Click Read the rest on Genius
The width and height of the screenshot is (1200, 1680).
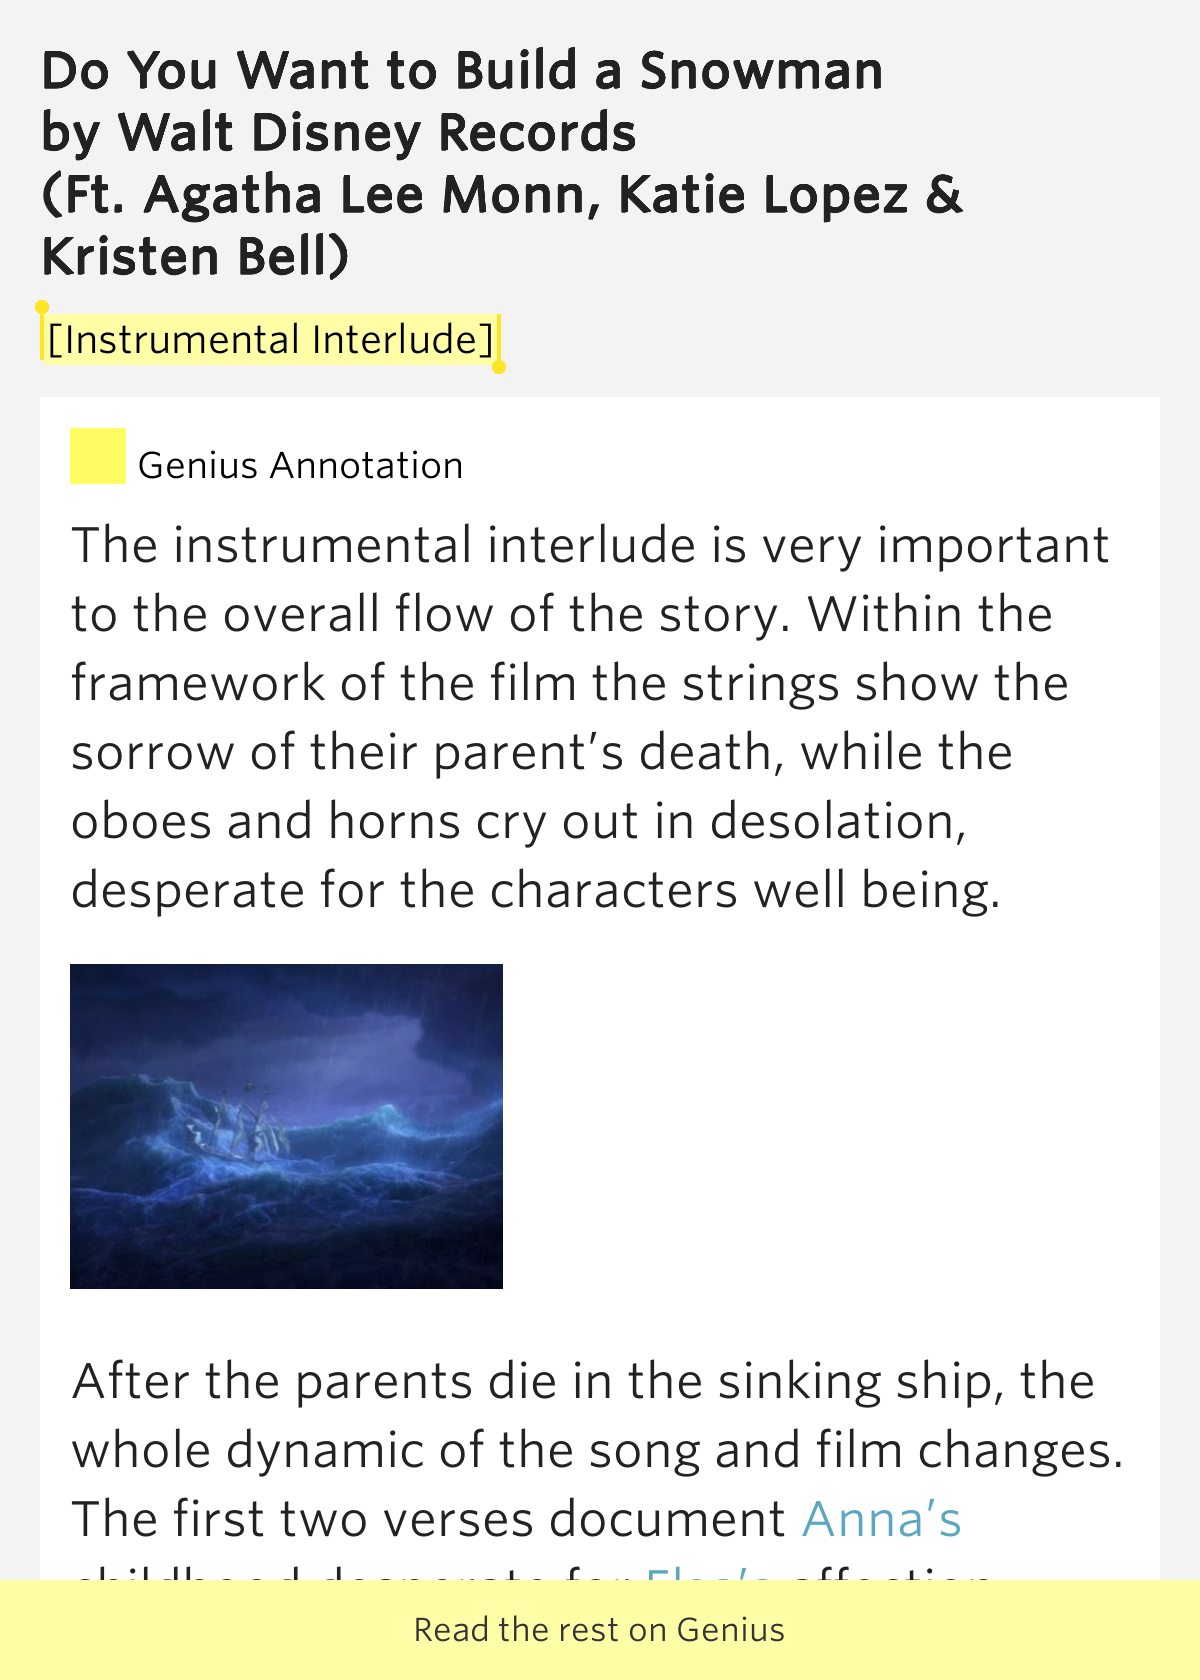click(x=600, y=1630)
